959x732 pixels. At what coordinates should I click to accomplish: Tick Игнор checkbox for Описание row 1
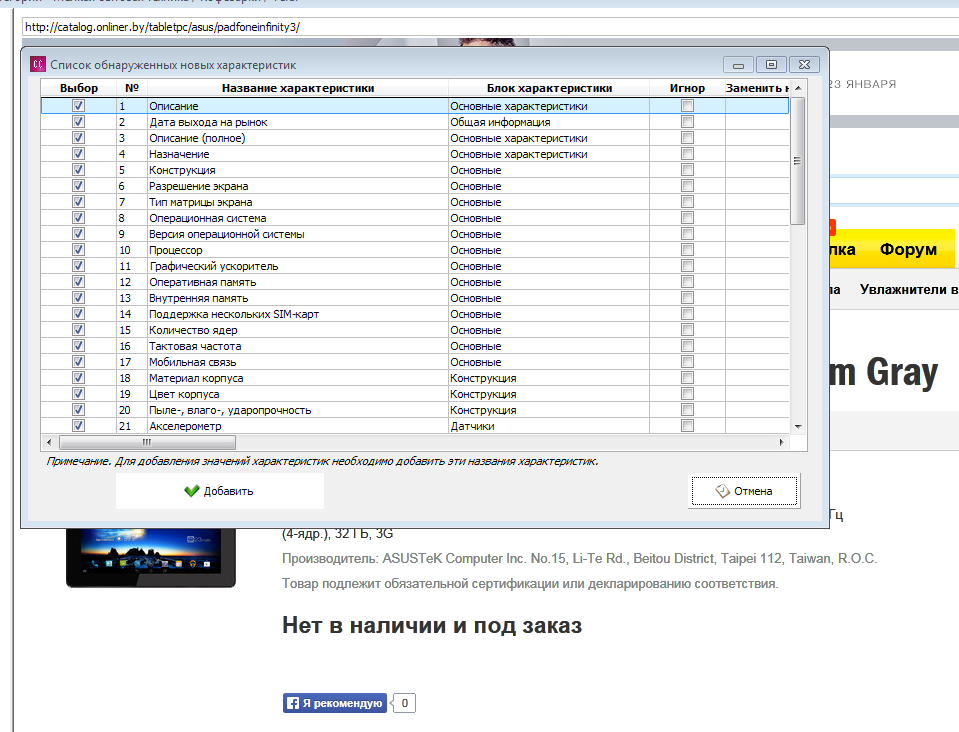click(x=687, y=106)
